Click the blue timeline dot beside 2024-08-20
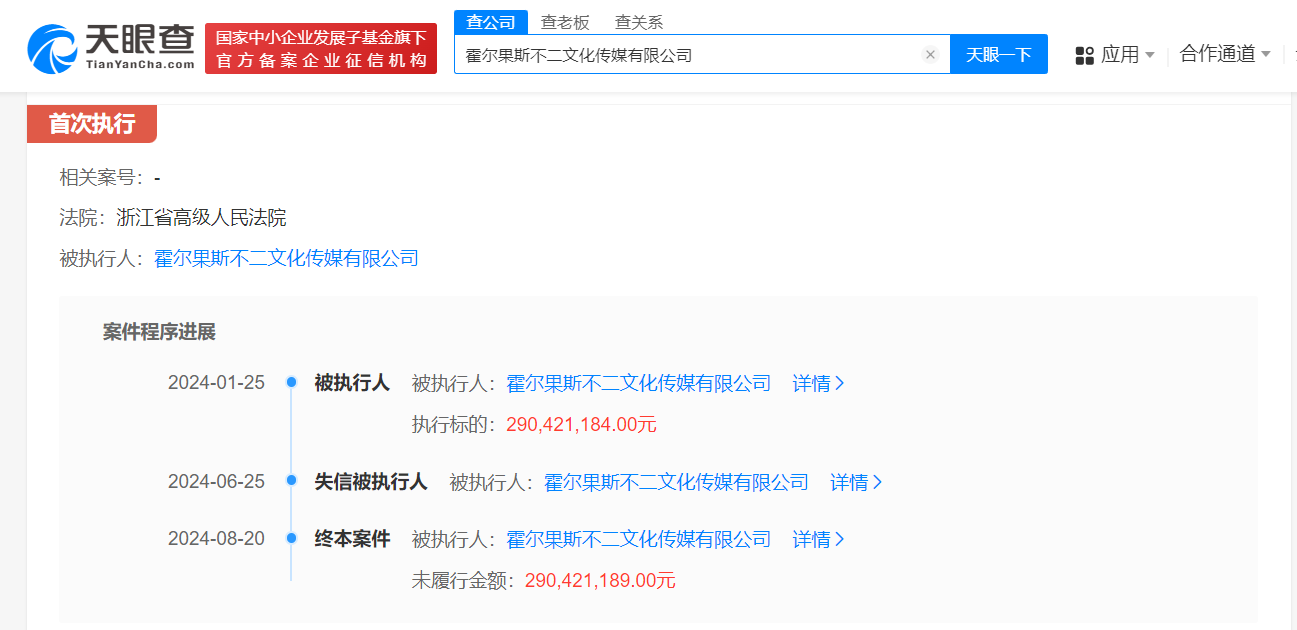The height and width of the screenshot is (630, 1297). pos(291,538)
